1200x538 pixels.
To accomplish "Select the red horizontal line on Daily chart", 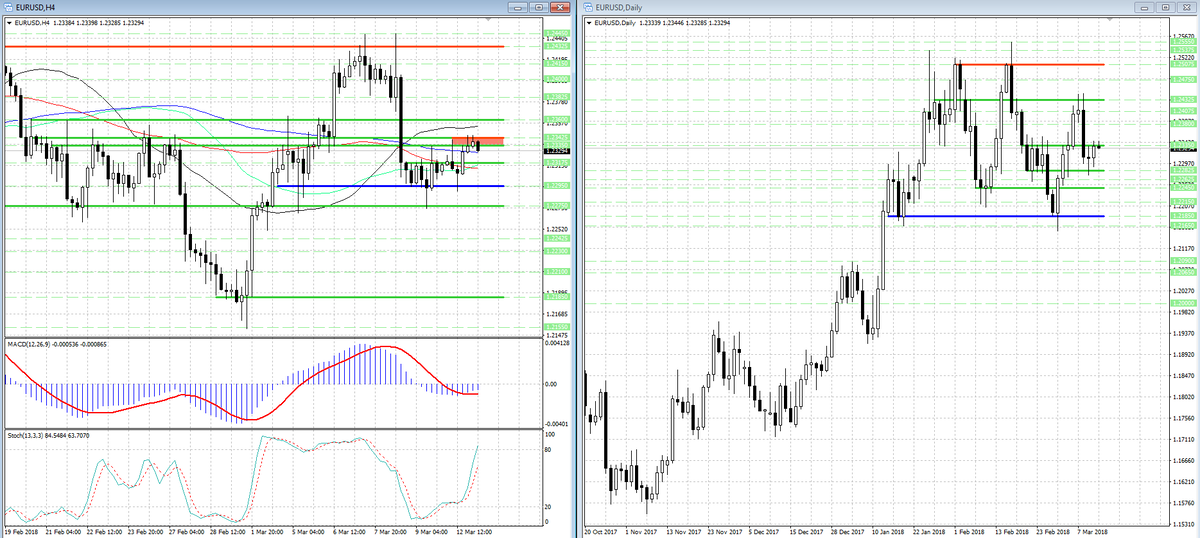I will click(1028, 64).
